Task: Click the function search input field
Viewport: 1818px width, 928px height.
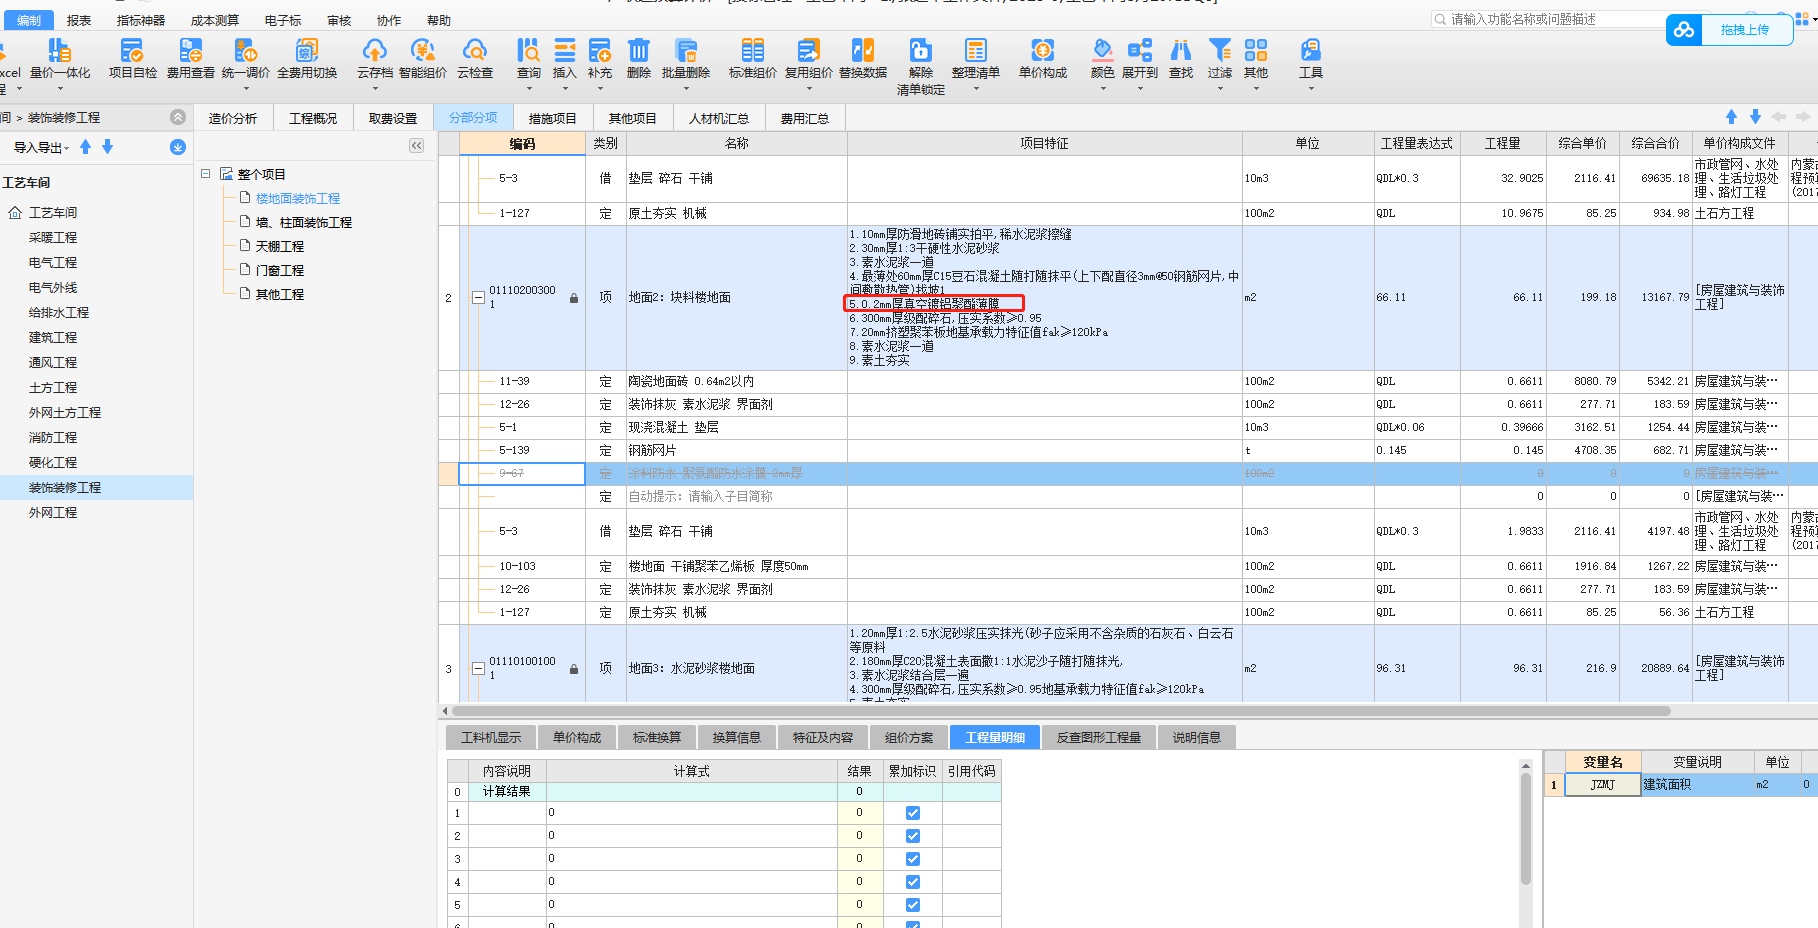Action: (x=1548, y=19)
